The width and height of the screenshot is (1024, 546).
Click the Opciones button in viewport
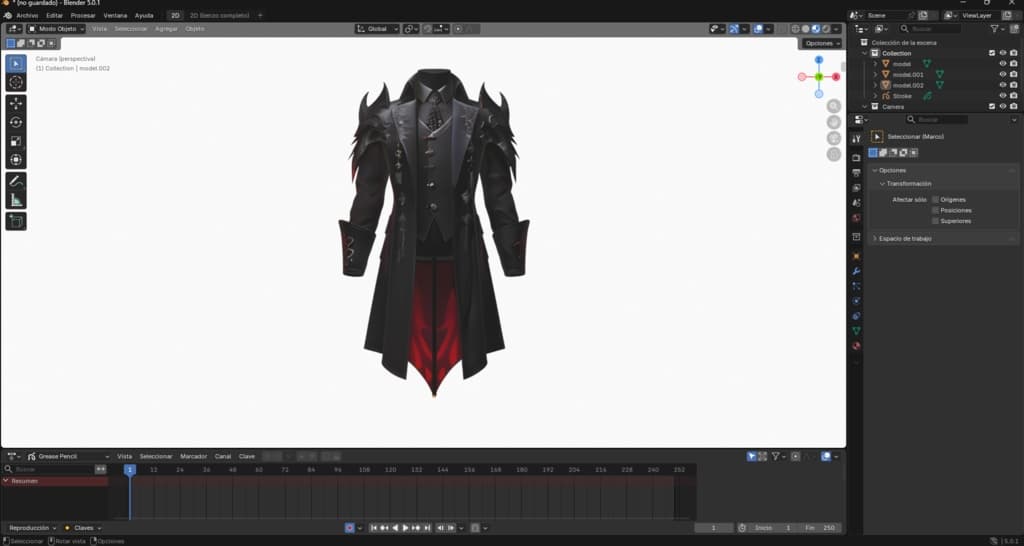822,43
